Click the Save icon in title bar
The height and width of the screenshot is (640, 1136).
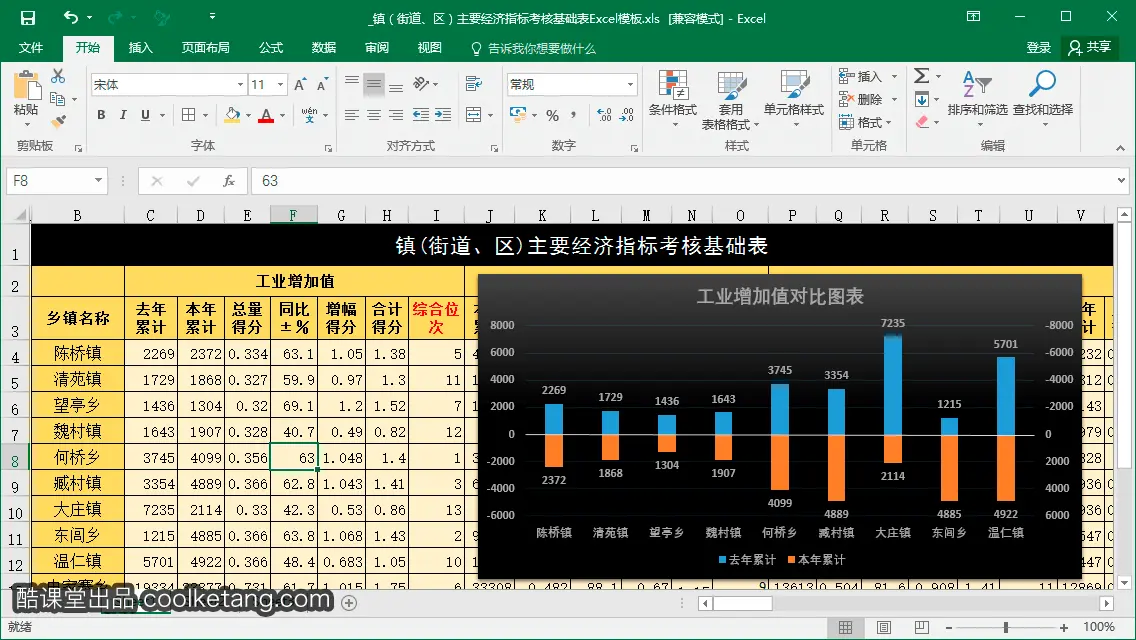tap(28, 18)
